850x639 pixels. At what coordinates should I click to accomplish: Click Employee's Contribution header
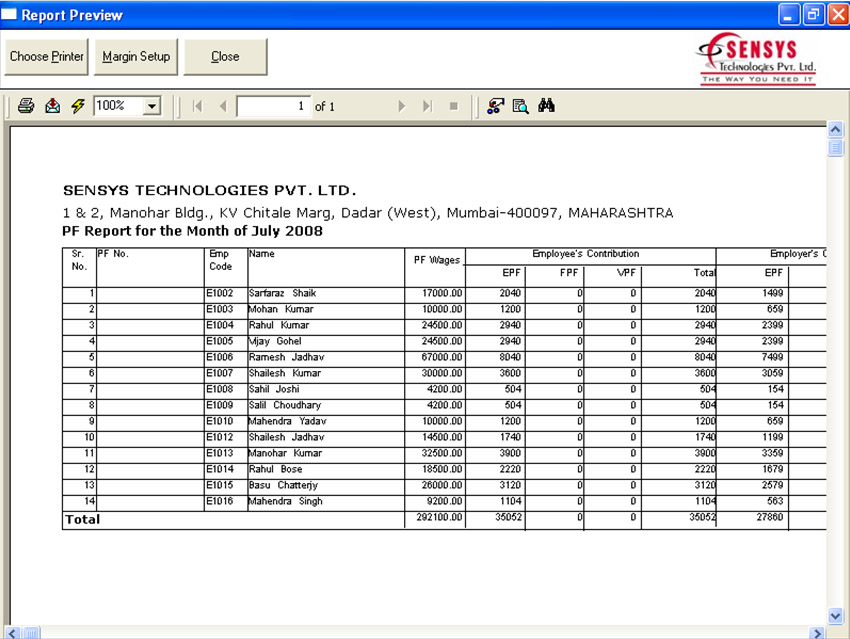585,254
